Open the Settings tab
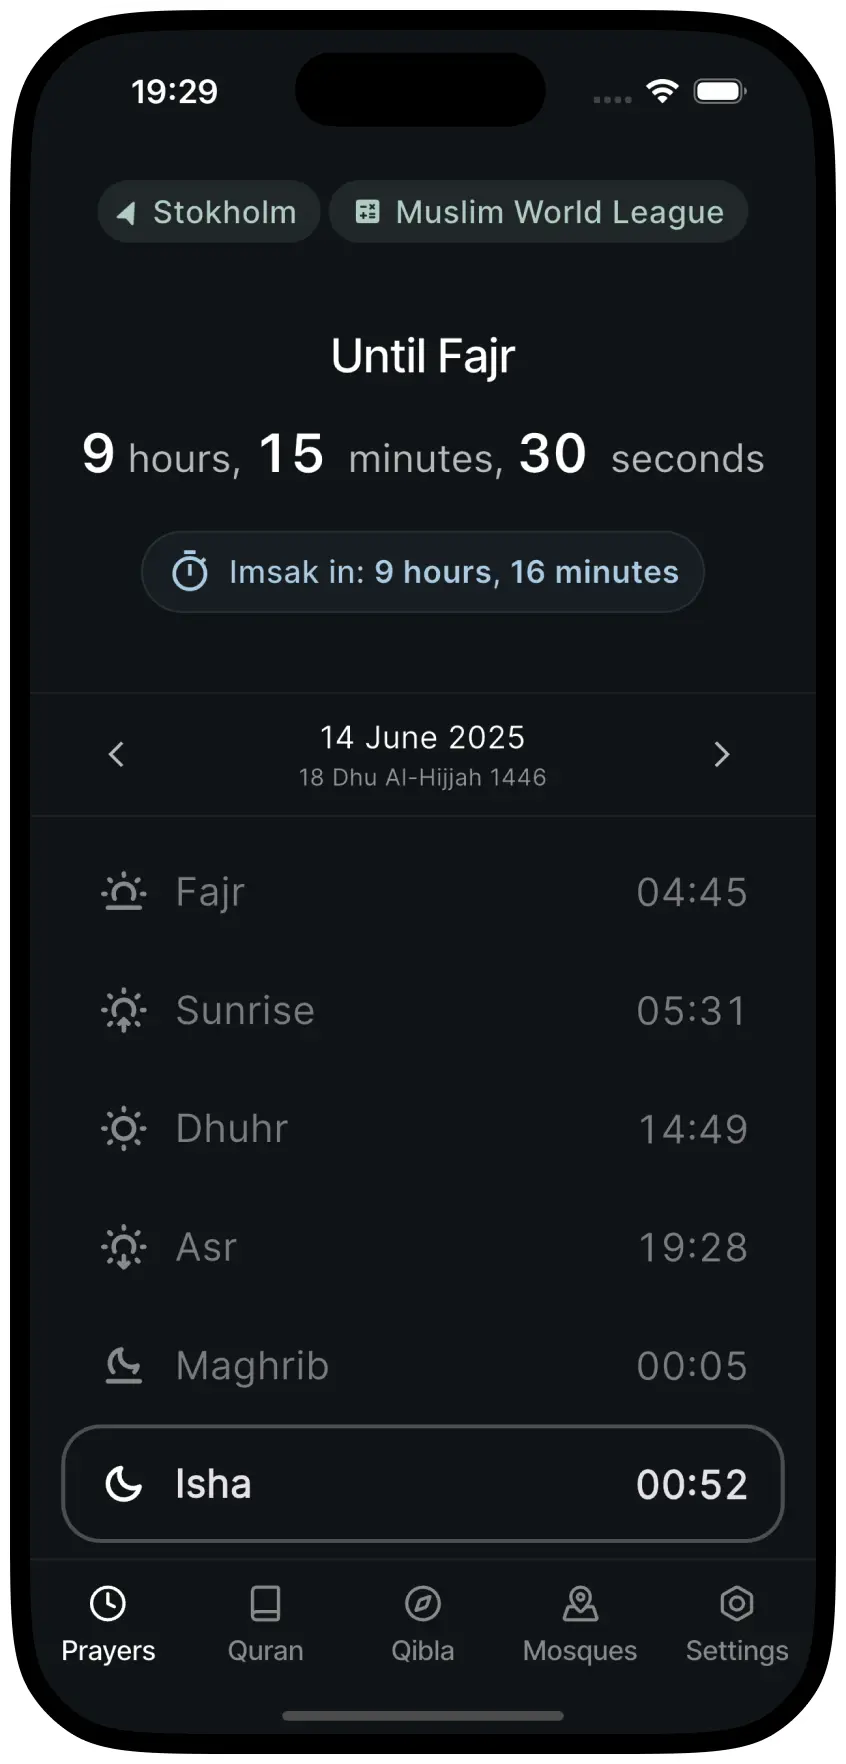 [x=737, y=1624]
